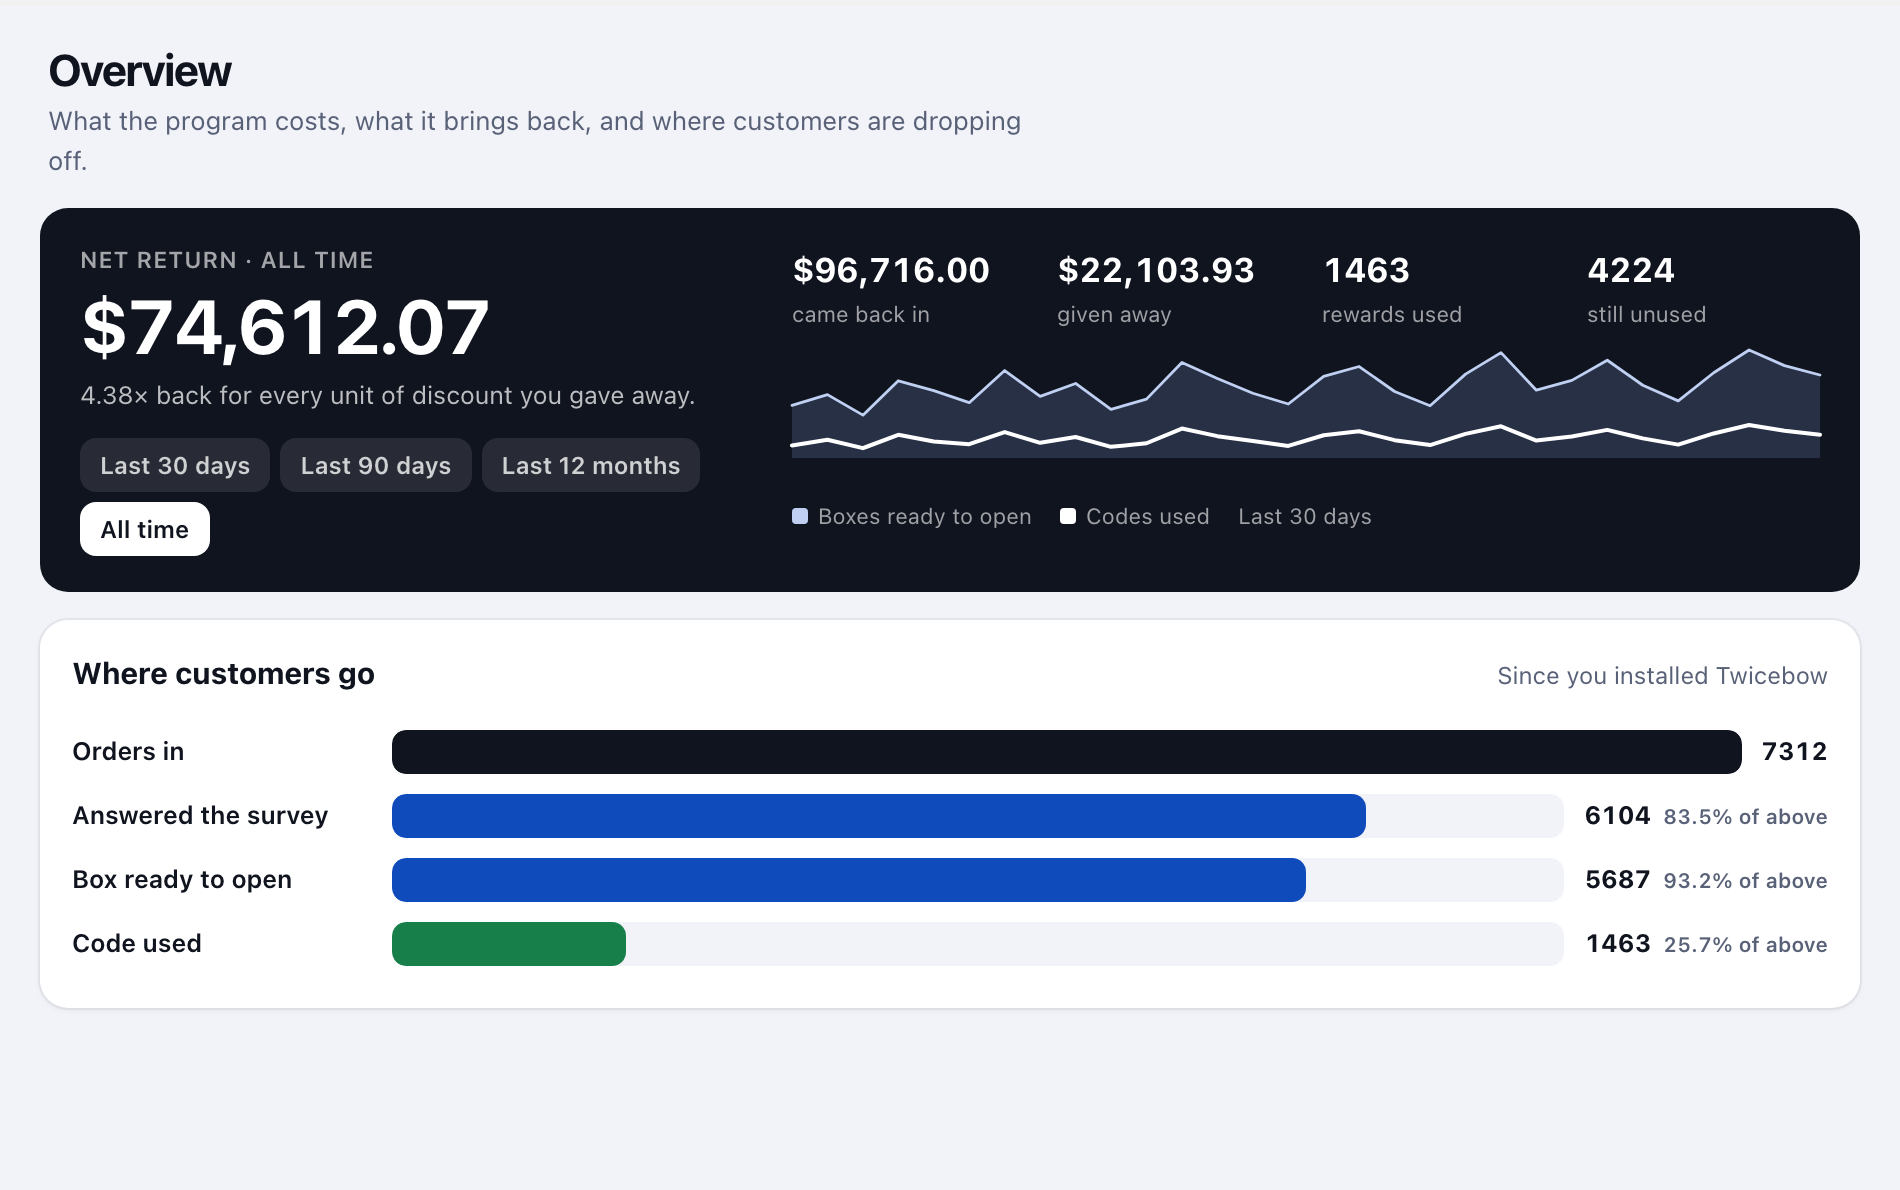Screen dimensions: 1900x1190
Task: Click the 5687 box ready count
Action: pyautogui.click(x=1618, y=880)
